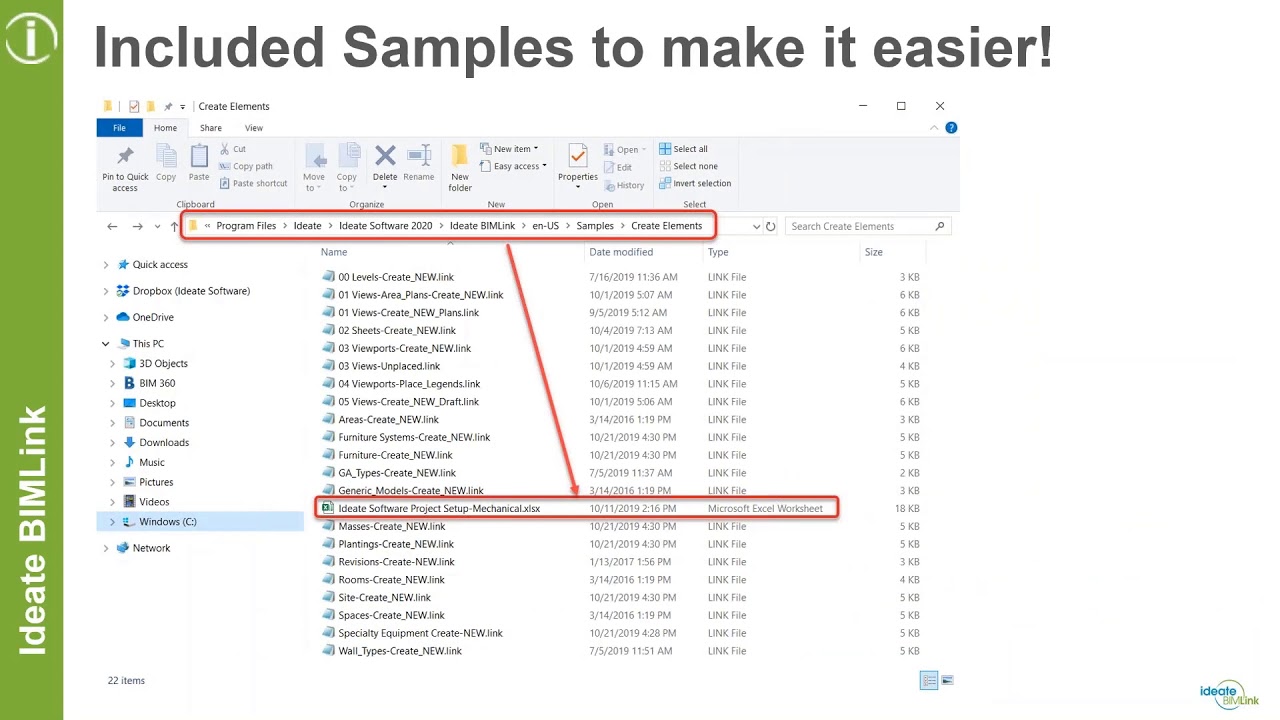Click the Search Create Elements field
The width and height of the screenshot is (1280, 720).
point(866,226)
